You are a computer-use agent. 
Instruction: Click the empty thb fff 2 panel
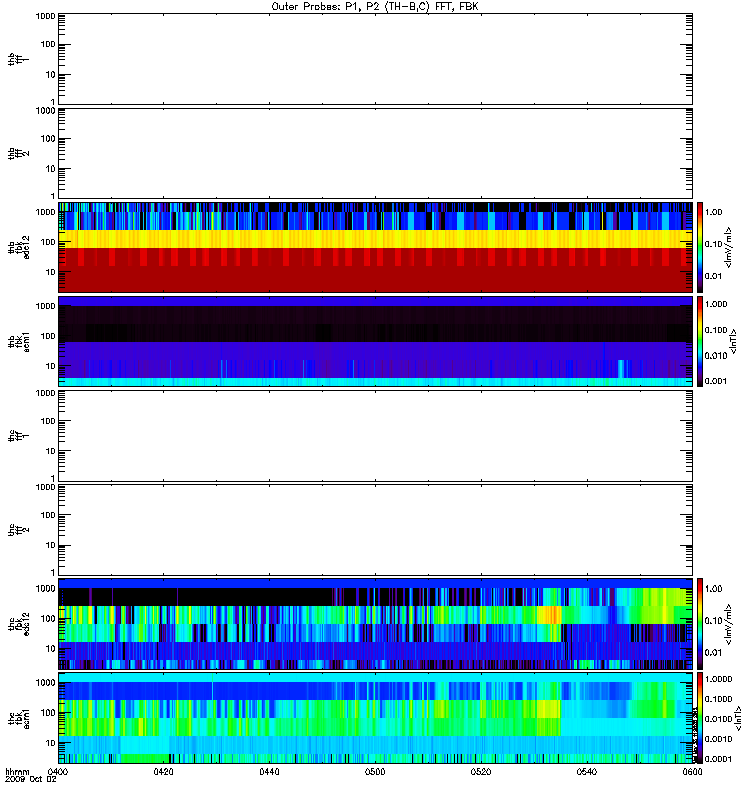click(375, 152)
